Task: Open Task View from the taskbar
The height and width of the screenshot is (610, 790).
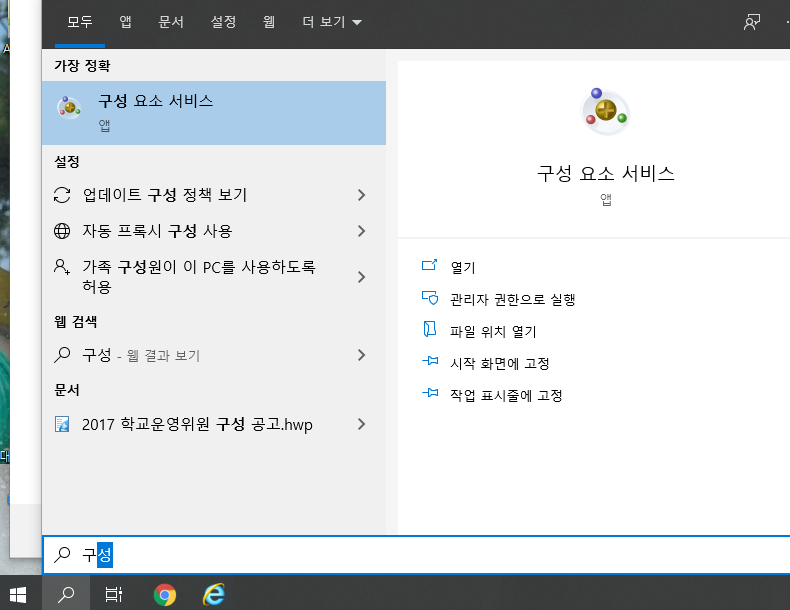Action: coord(113,595)
